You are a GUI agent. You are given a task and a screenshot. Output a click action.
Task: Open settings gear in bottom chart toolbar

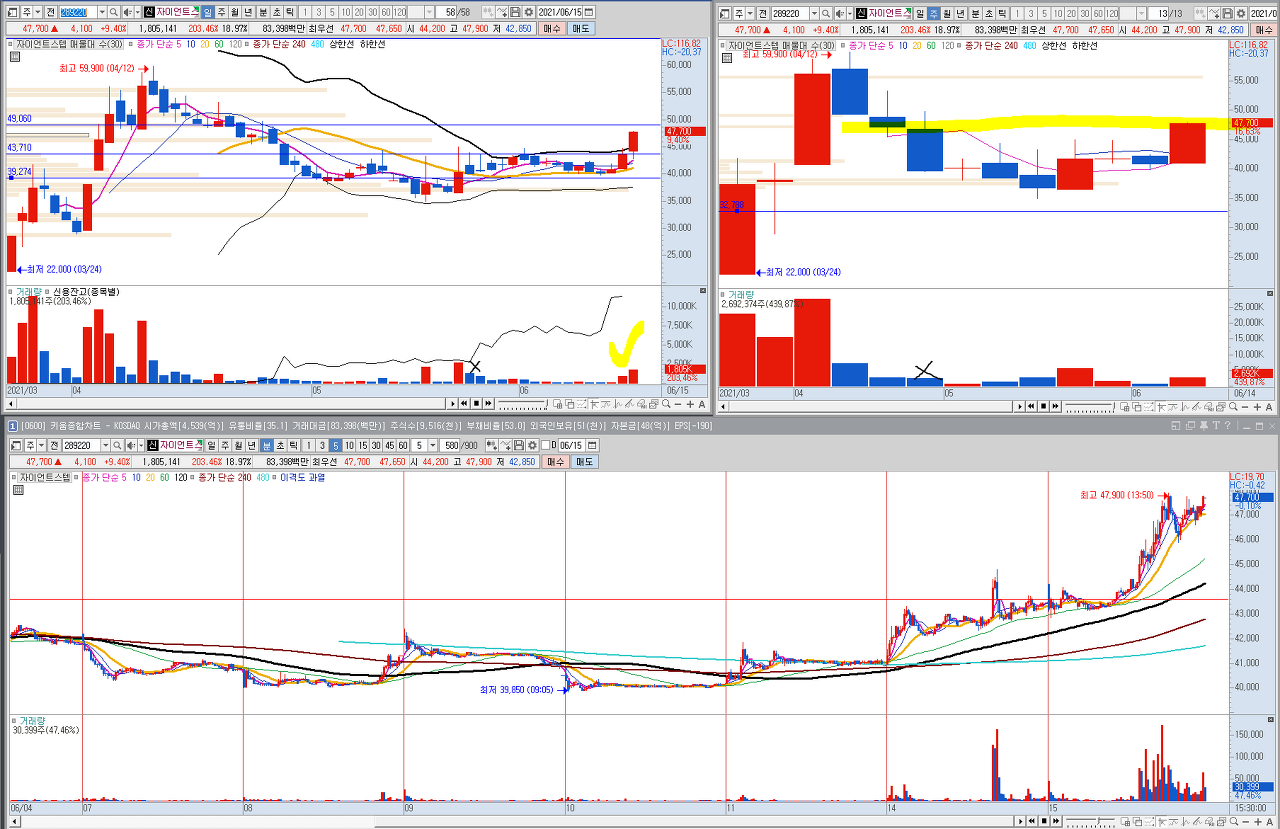(532, 444)
